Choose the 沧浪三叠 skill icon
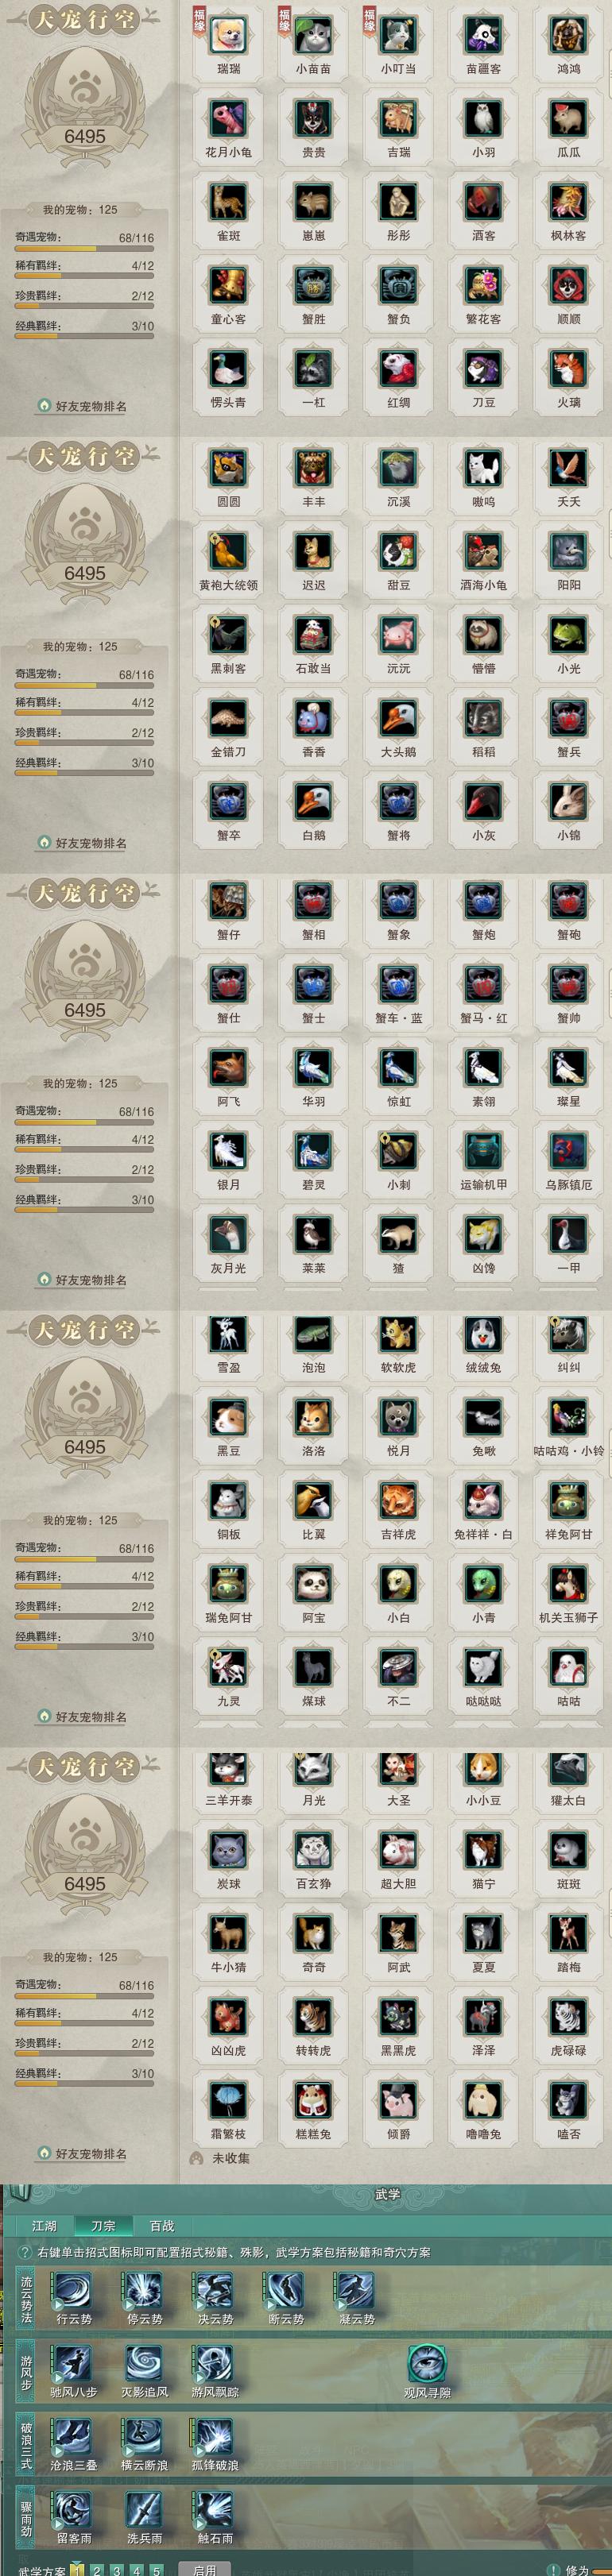 coord(73,2436)
